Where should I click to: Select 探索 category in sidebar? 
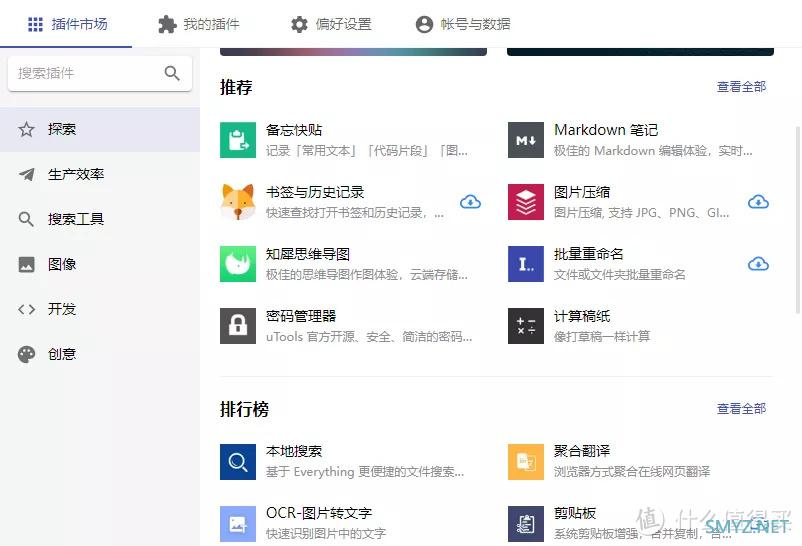pyautogui.click(x=100, y=129)
